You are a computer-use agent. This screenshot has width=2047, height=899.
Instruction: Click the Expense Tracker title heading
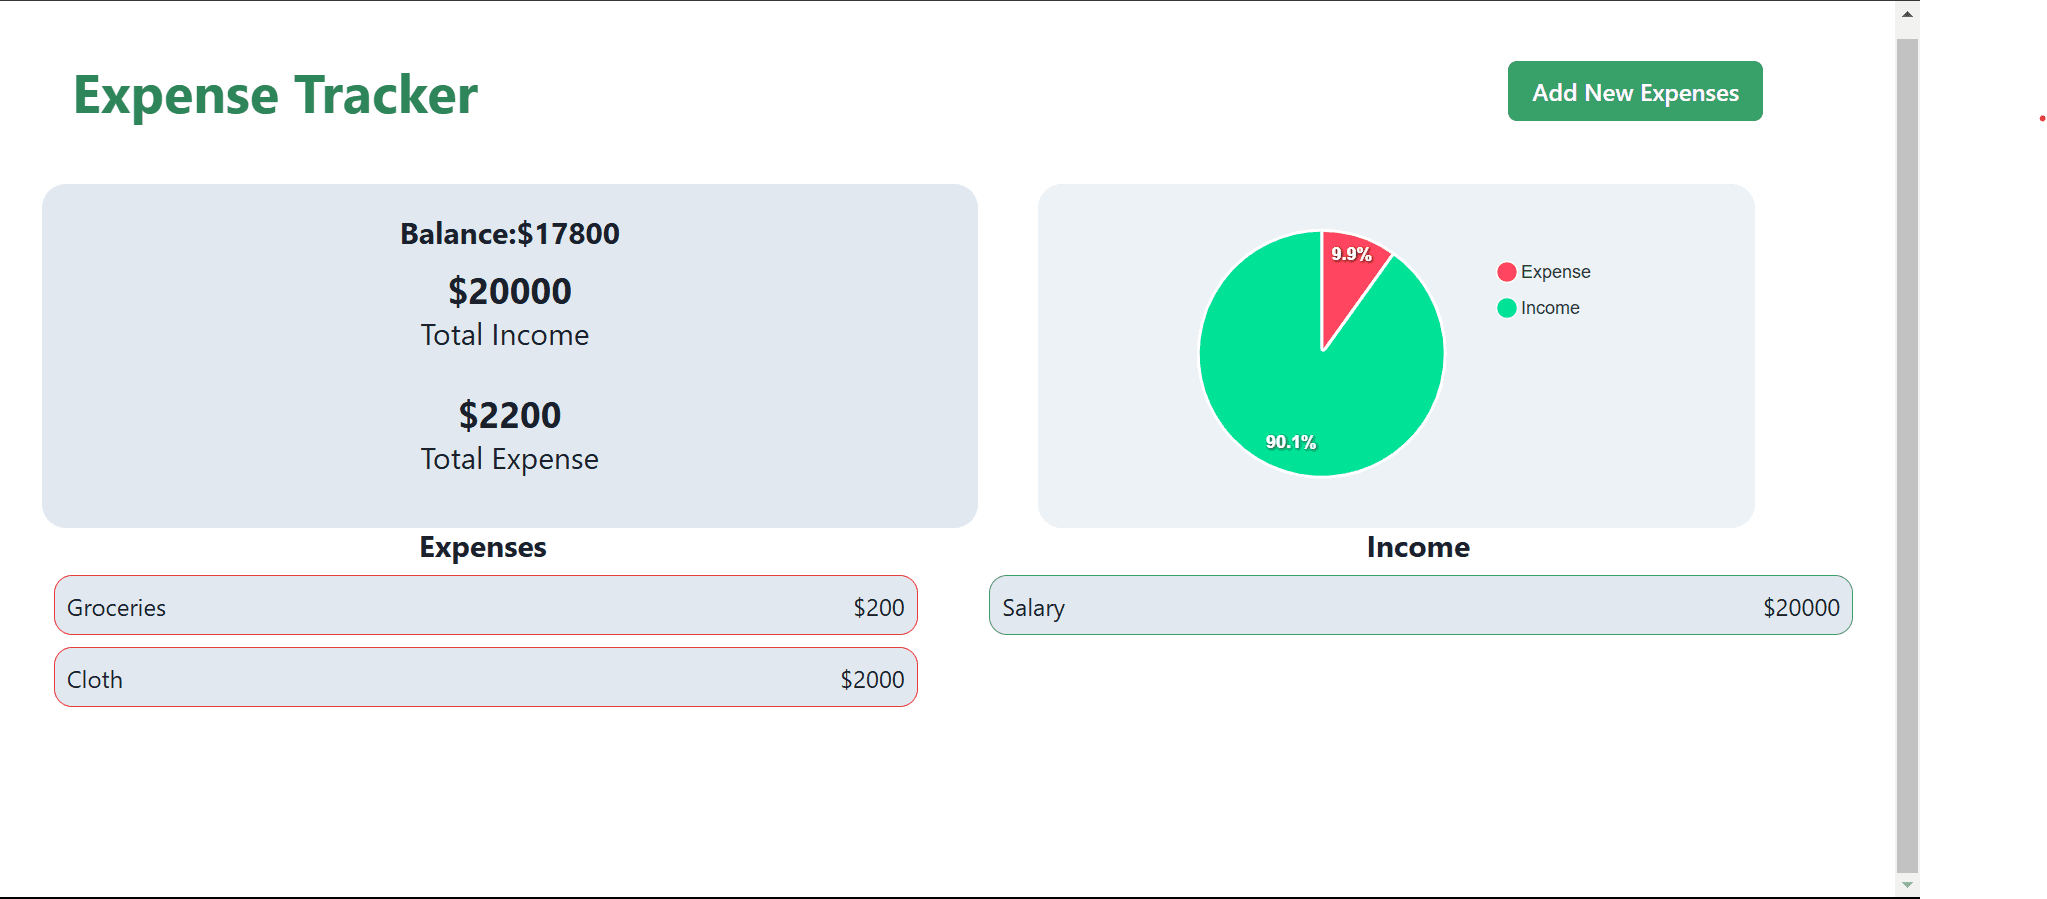(275, 95)
